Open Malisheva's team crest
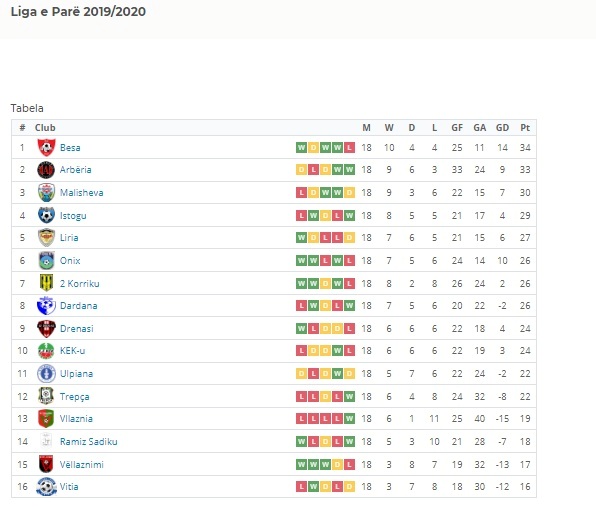The image size is (596, 507). [46, 192]
